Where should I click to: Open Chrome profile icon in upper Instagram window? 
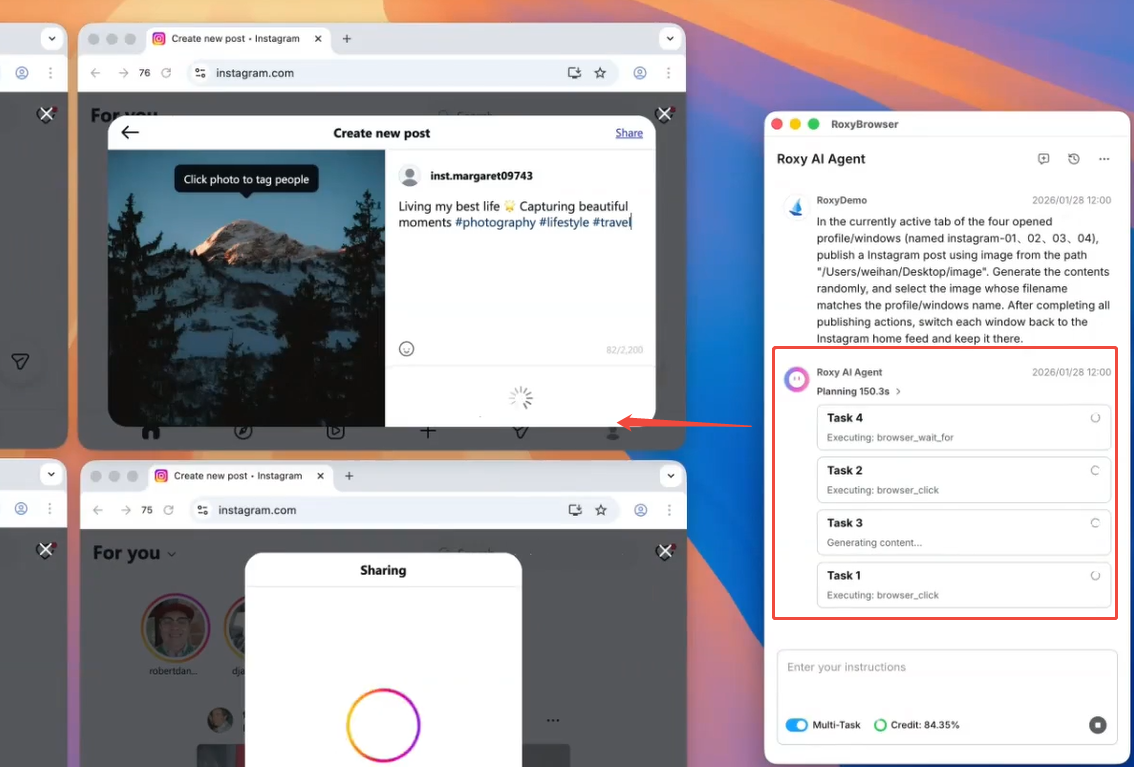point(640,73)
